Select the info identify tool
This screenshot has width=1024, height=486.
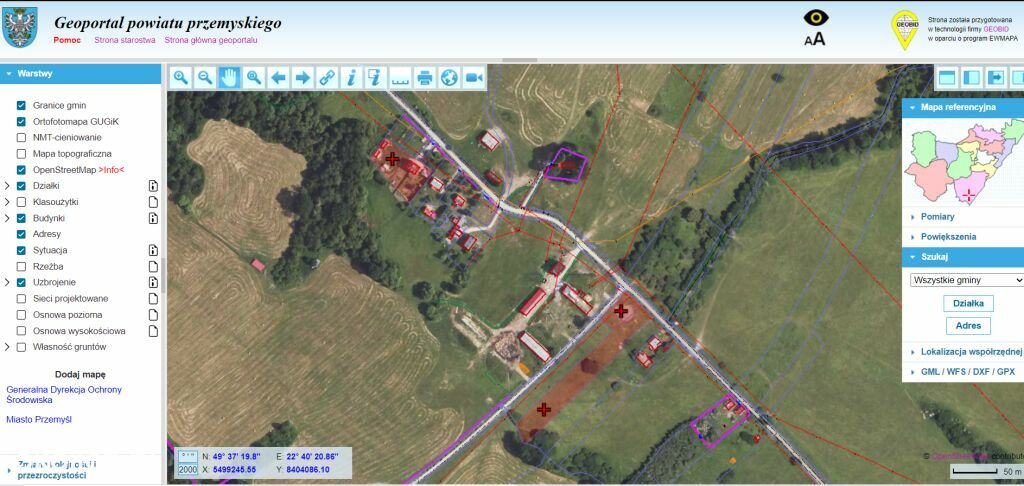click(351, 78)
